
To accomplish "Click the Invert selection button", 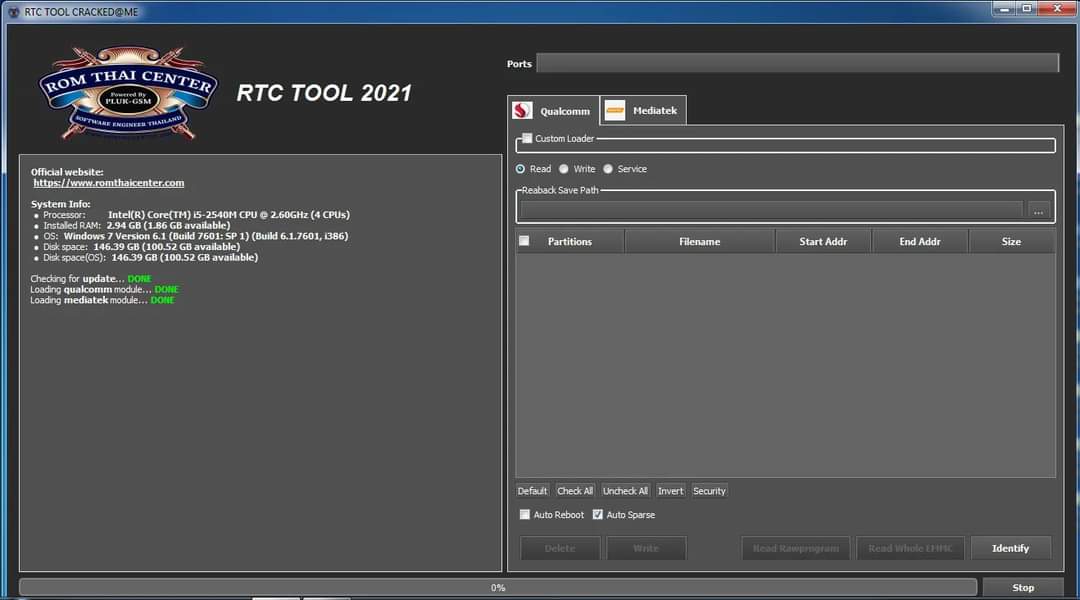I will point(670,491).
